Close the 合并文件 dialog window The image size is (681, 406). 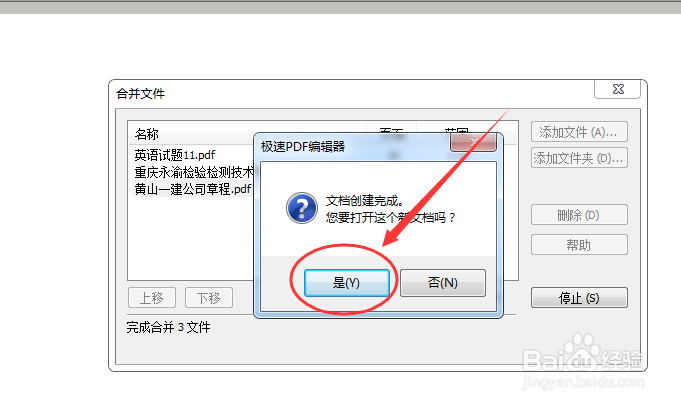coord(618,89)
